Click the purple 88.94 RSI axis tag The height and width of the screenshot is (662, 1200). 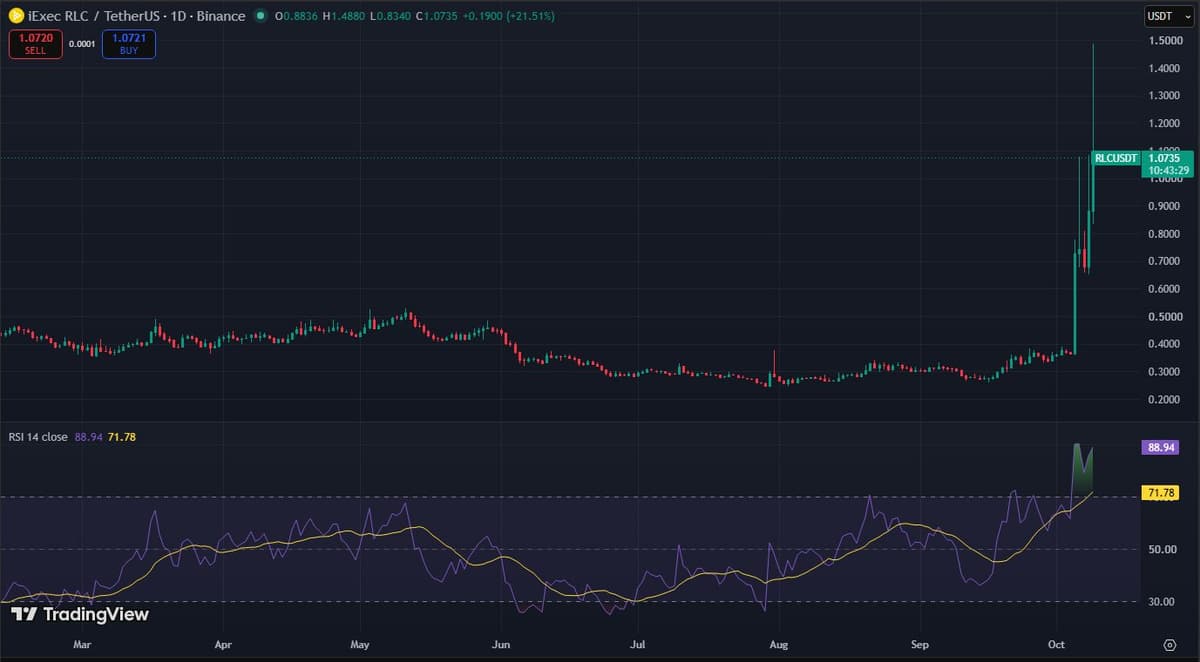[1162, 448]
